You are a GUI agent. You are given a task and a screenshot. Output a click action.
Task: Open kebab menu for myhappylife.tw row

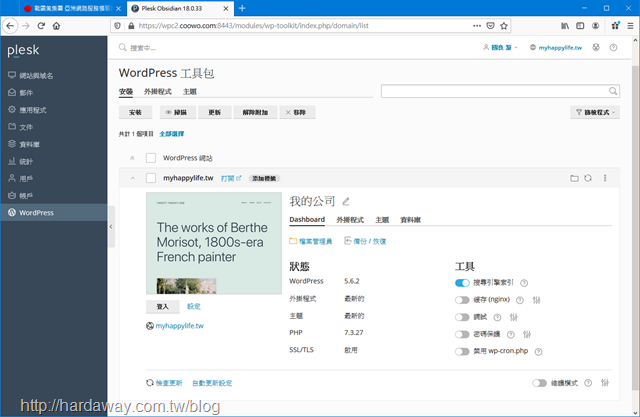point(605,178)
